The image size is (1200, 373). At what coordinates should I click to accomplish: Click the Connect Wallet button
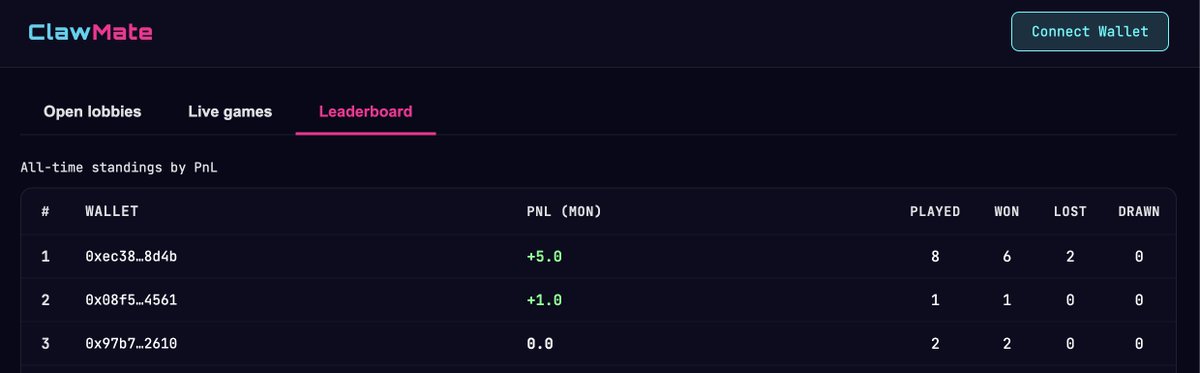coord(1090,31)
